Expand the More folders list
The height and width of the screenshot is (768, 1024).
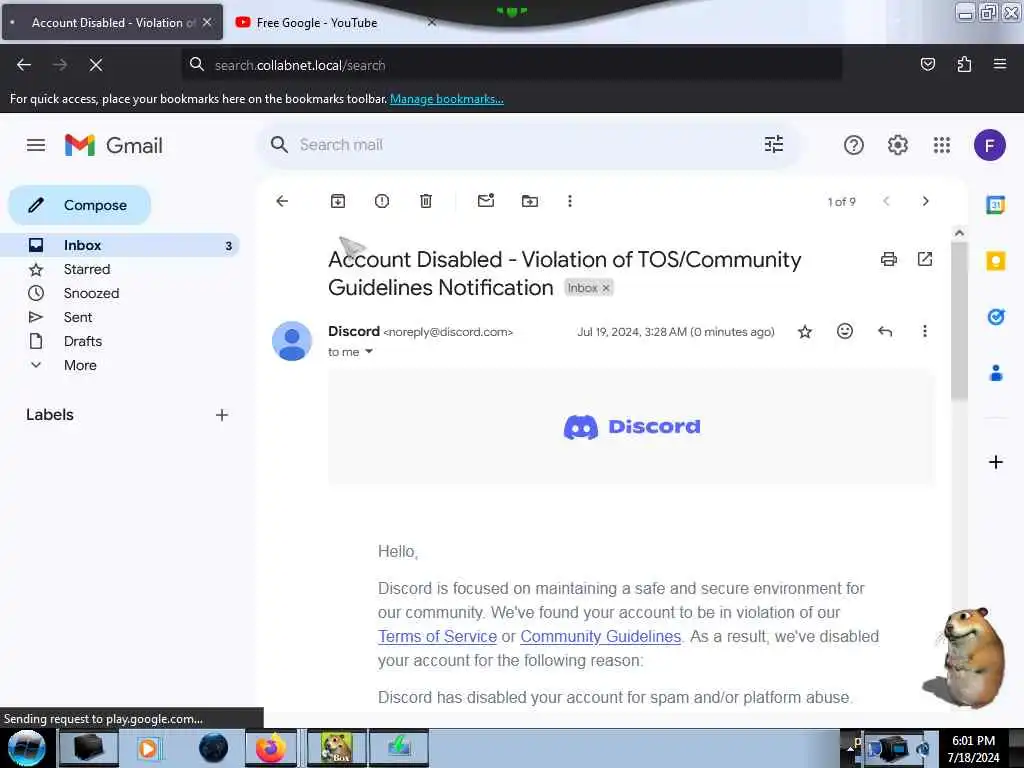tap(80, 365)
